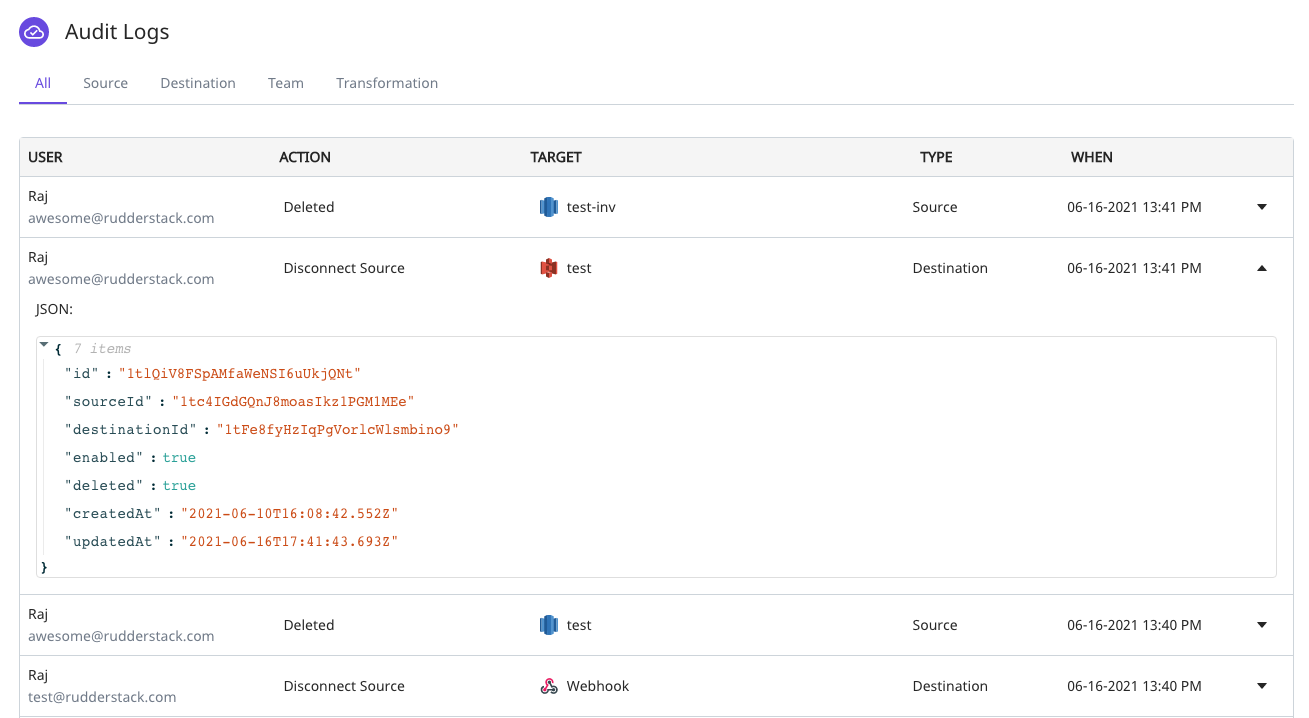Viewport: 1309px width, 718px height.
Task: Expand details for the Deleted test-inv entry
Action: pos(1261,206)
